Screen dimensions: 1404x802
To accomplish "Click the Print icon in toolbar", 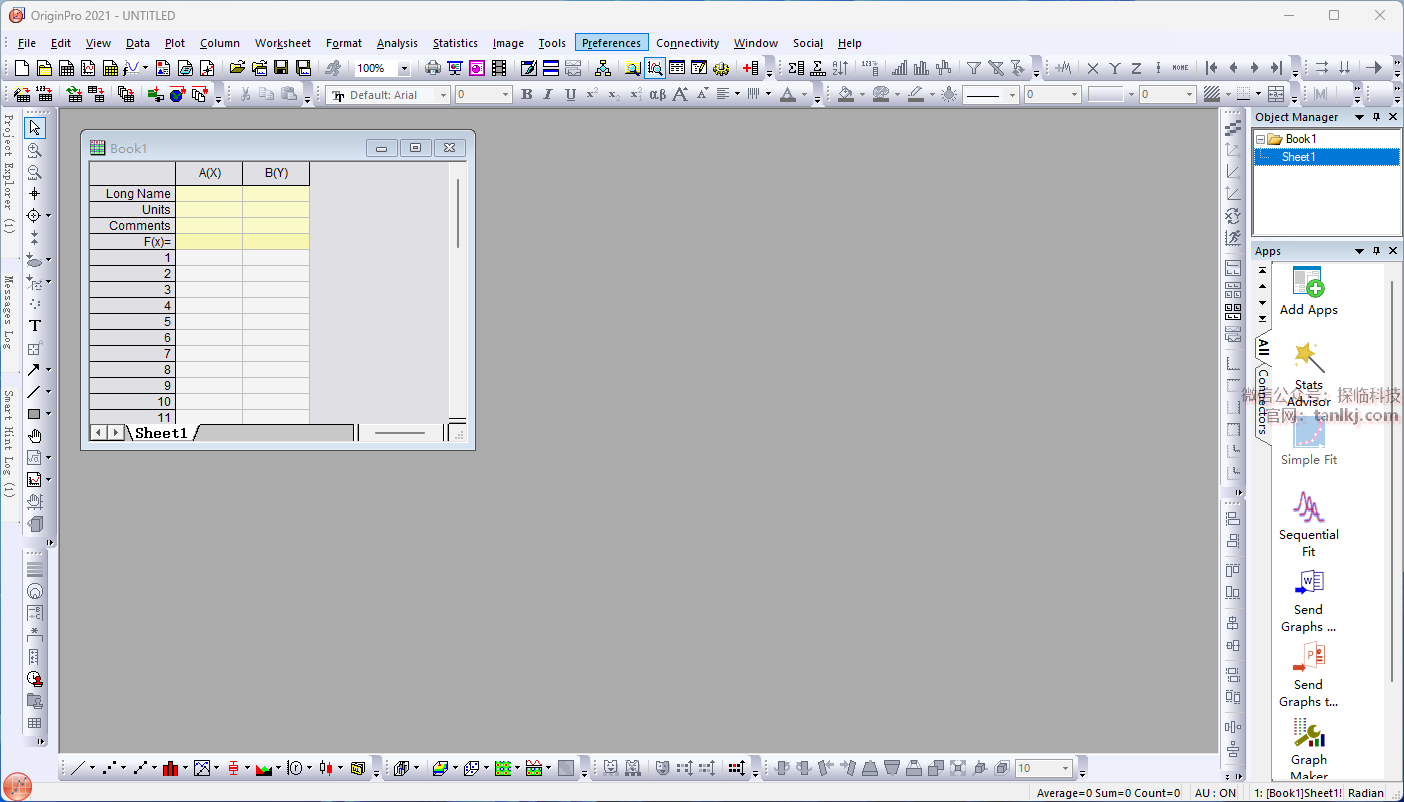I will (433, 68).
